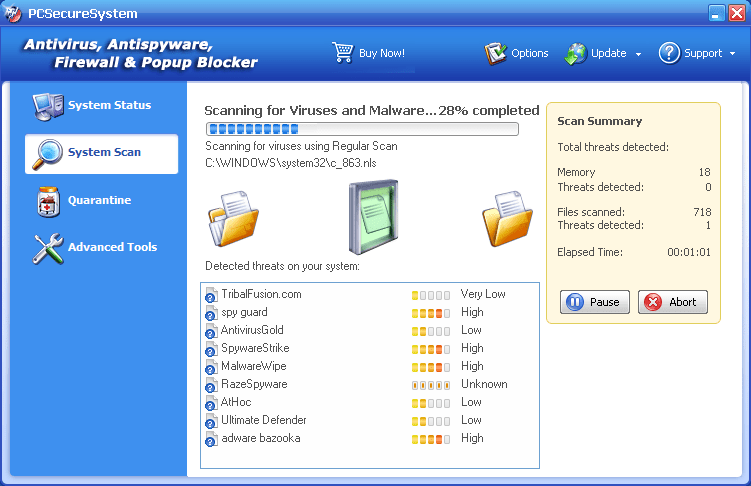Open Options via the checklist icon

click(x=496, y=53)
